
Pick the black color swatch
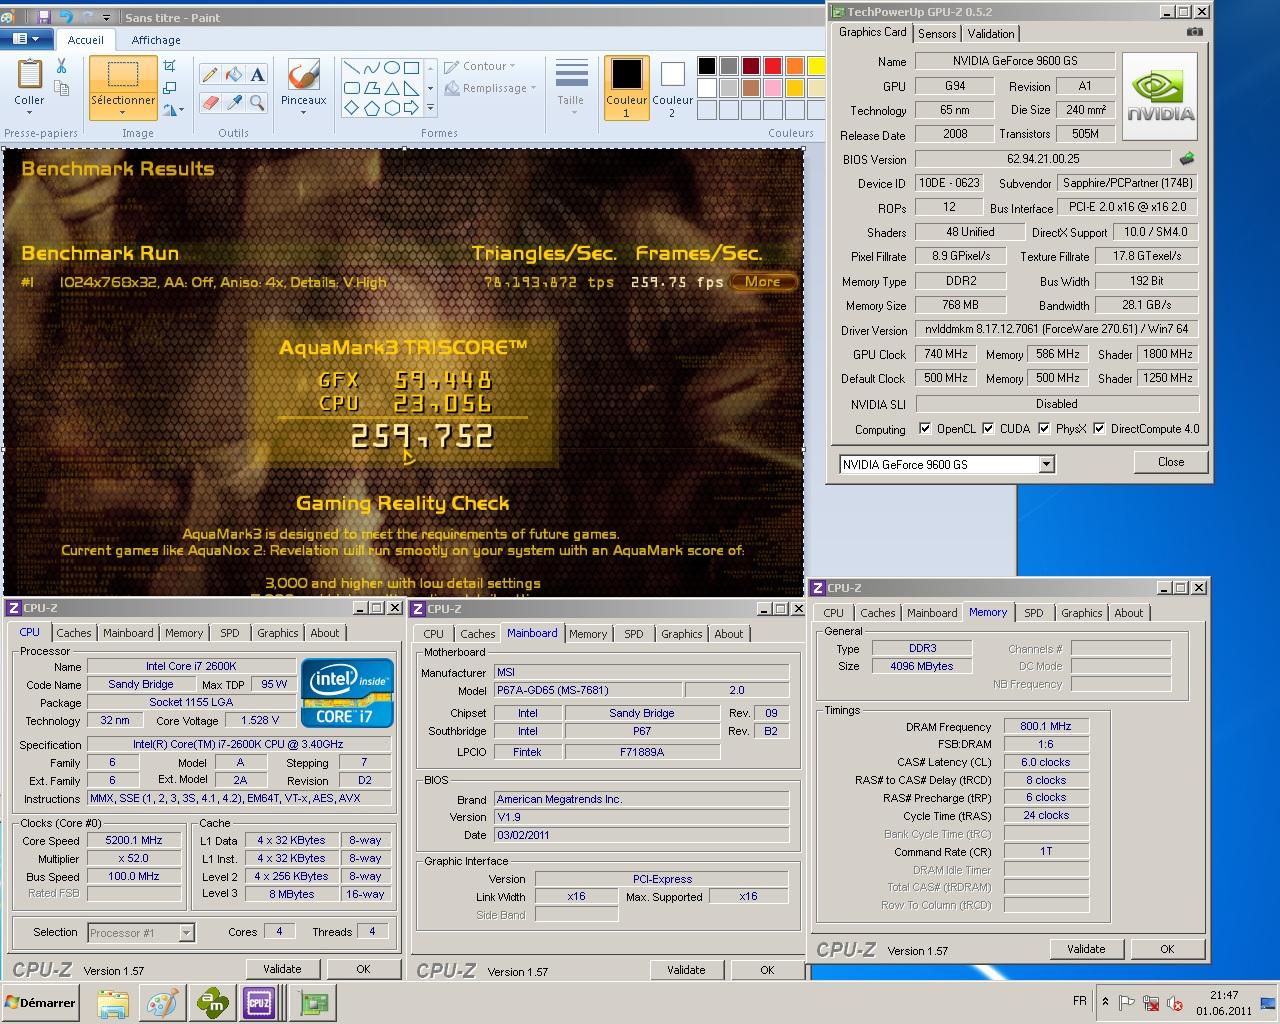click(707, 66)
